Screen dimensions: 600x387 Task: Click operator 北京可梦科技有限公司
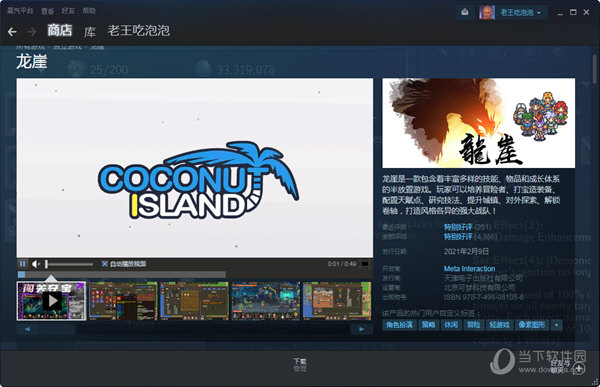(x=479, y=287)
